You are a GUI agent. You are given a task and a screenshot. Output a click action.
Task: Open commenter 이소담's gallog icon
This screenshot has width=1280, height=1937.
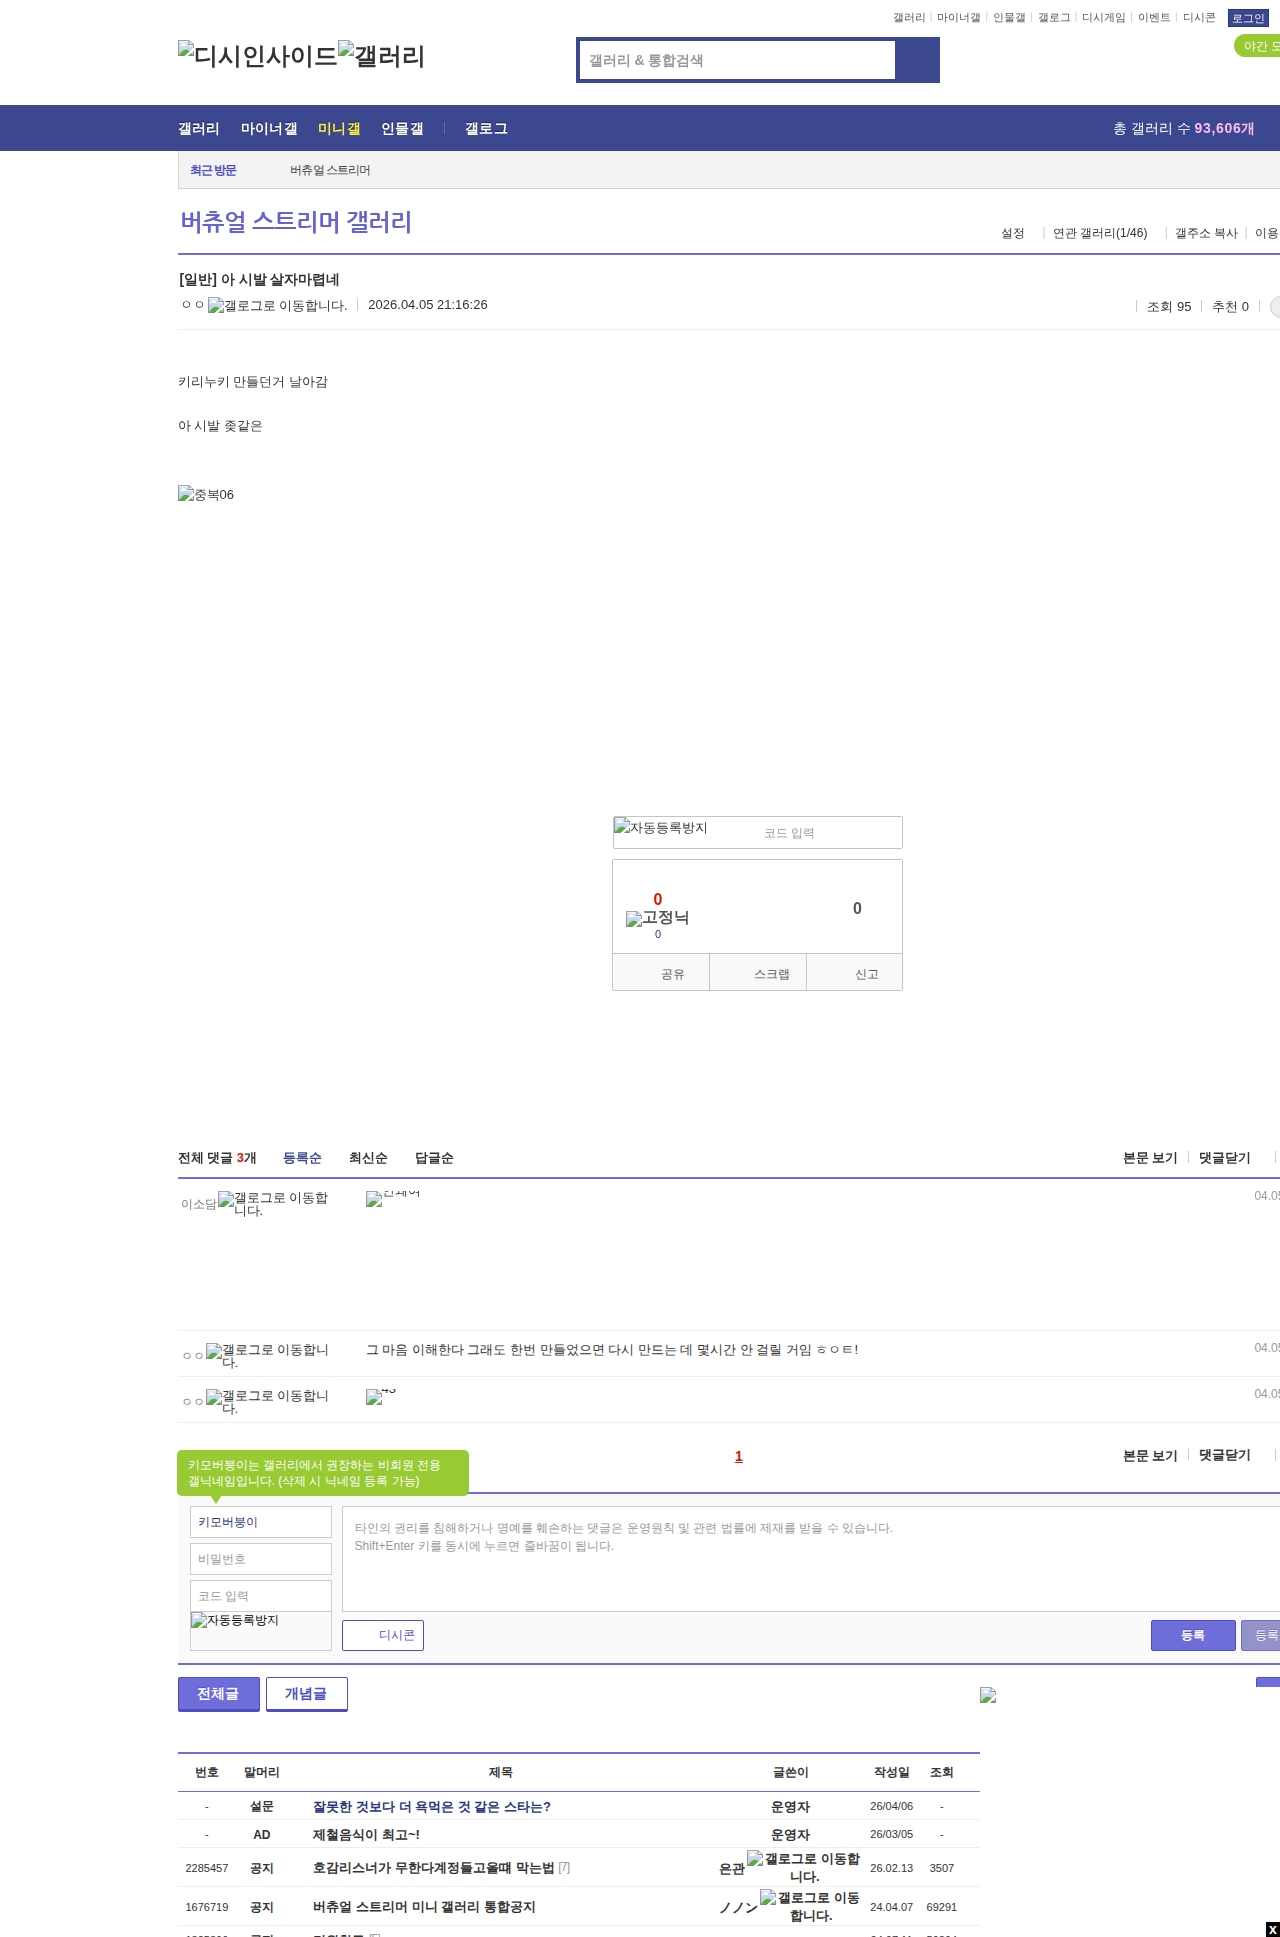[273, 1203]
